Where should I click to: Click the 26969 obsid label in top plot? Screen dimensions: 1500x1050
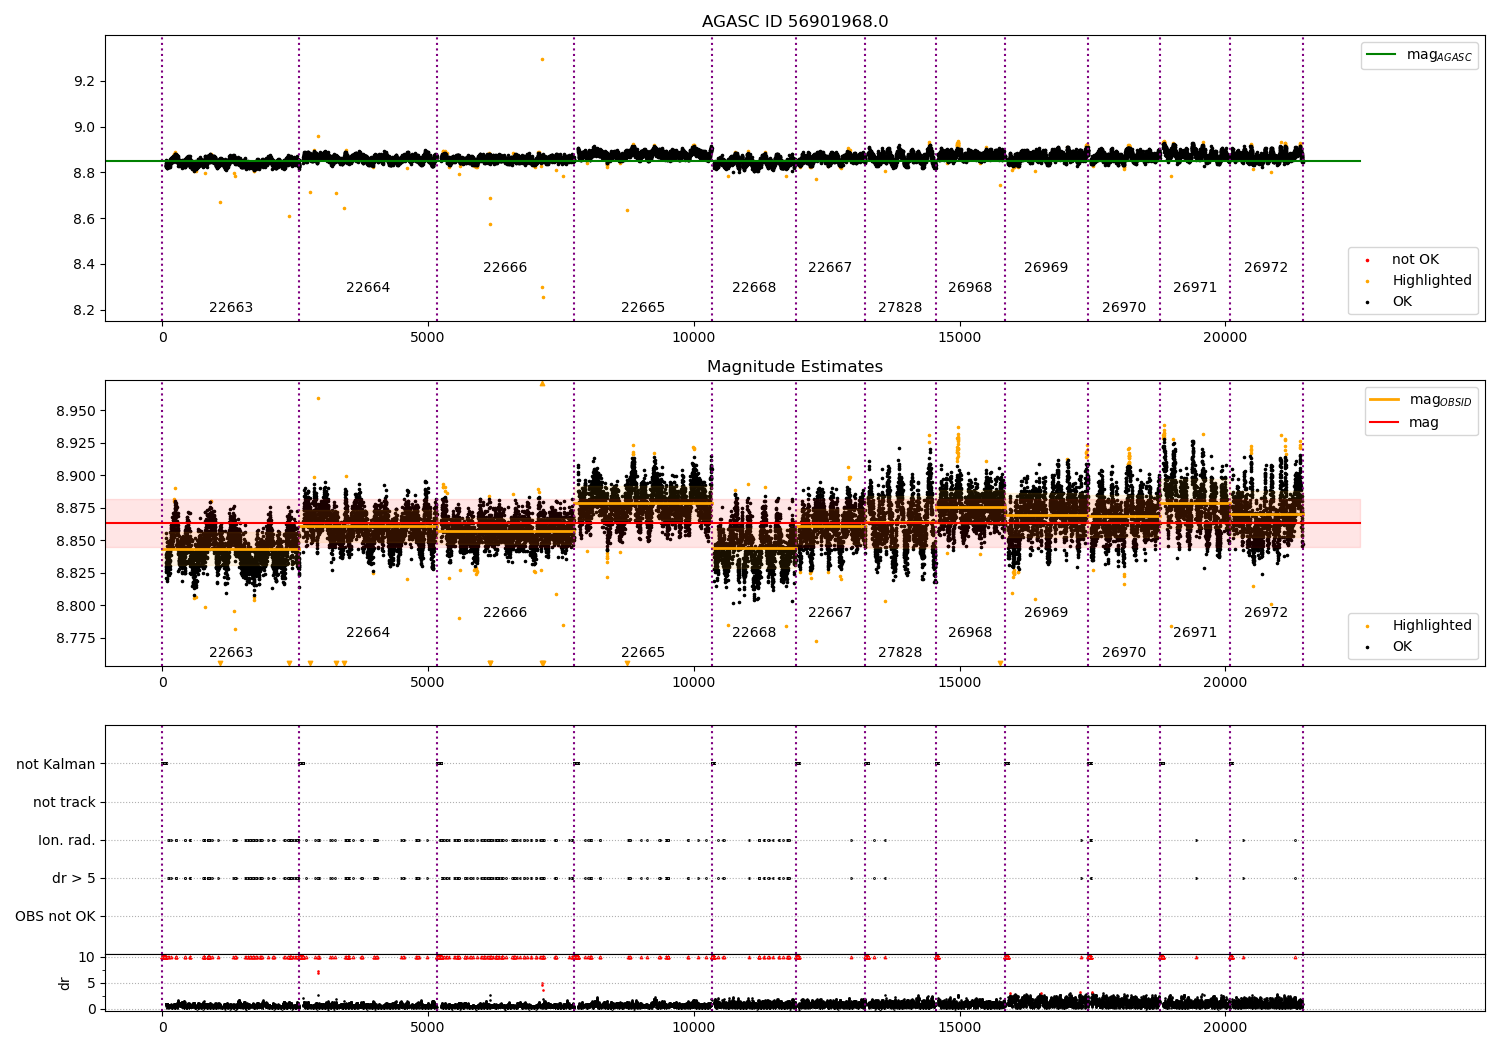tap(1046, 268)
